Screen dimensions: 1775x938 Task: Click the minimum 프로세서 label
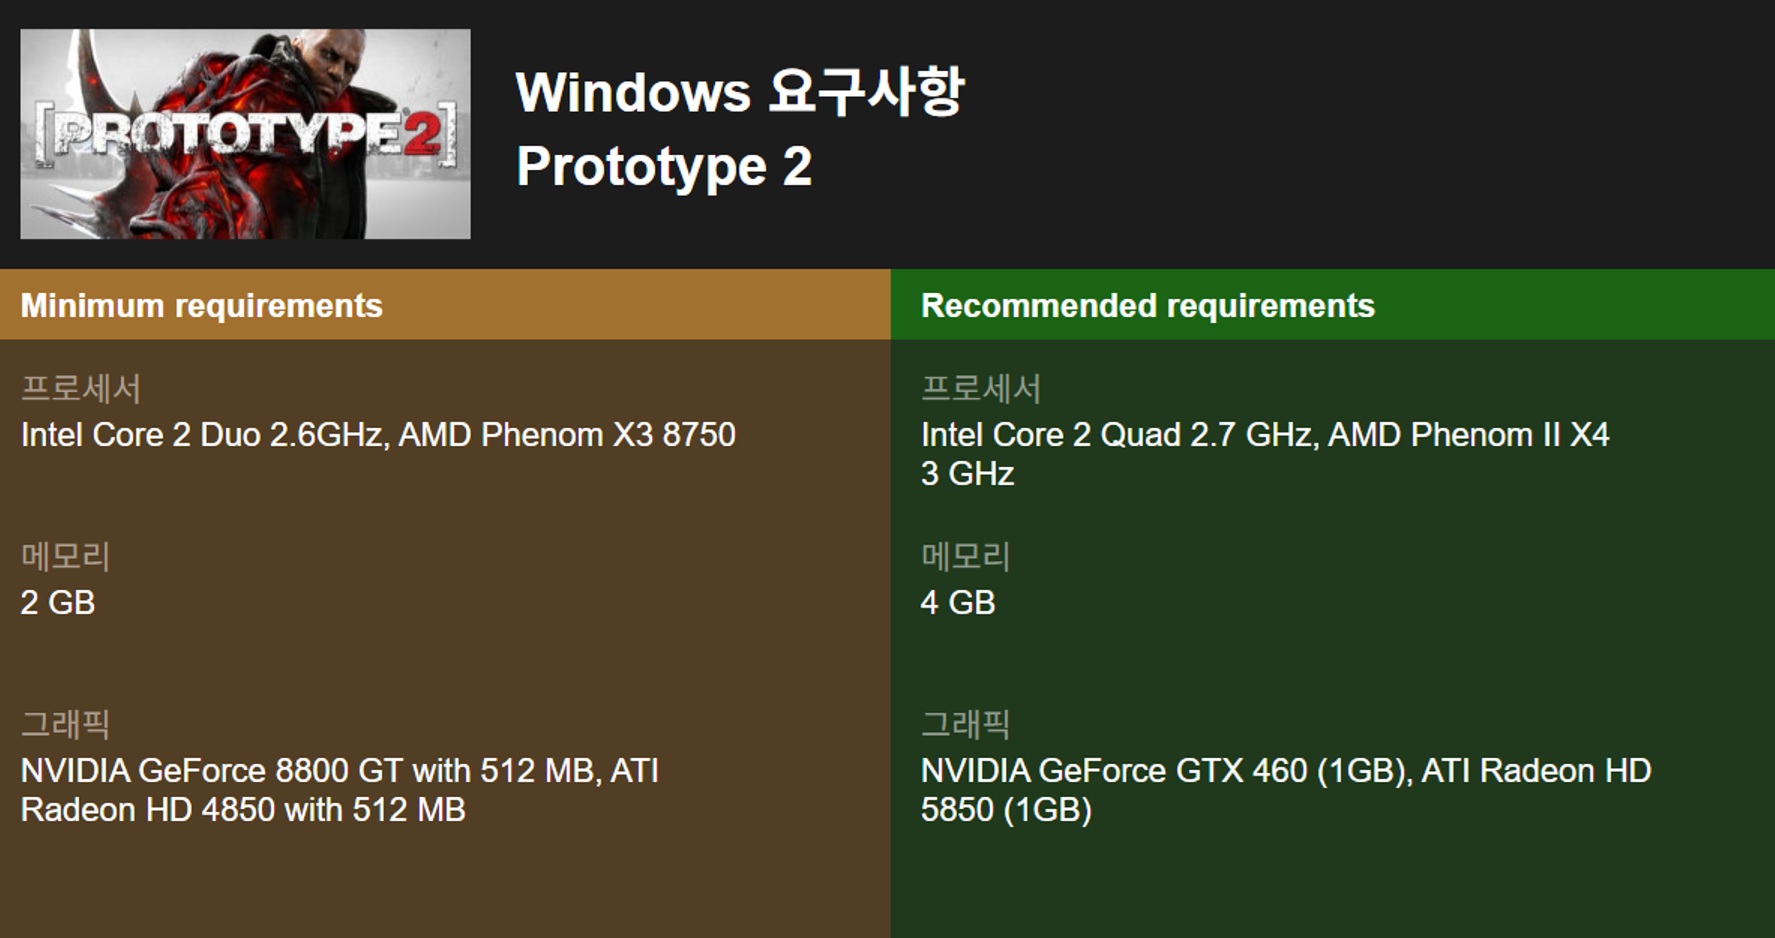[x=81, y=388]
